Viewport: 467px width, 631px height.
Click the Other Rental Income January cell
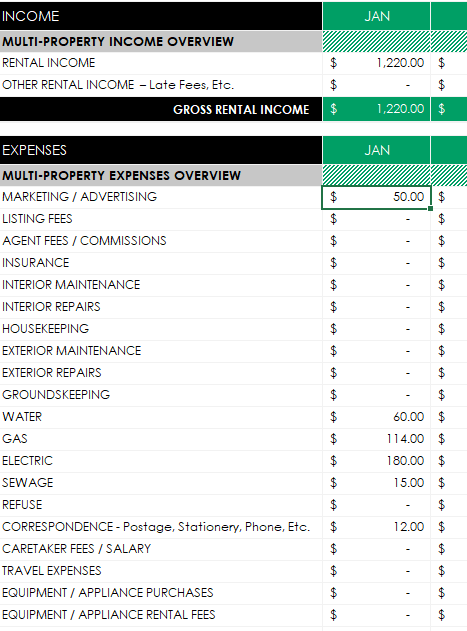pyautogui.click(x=376, y=85)
